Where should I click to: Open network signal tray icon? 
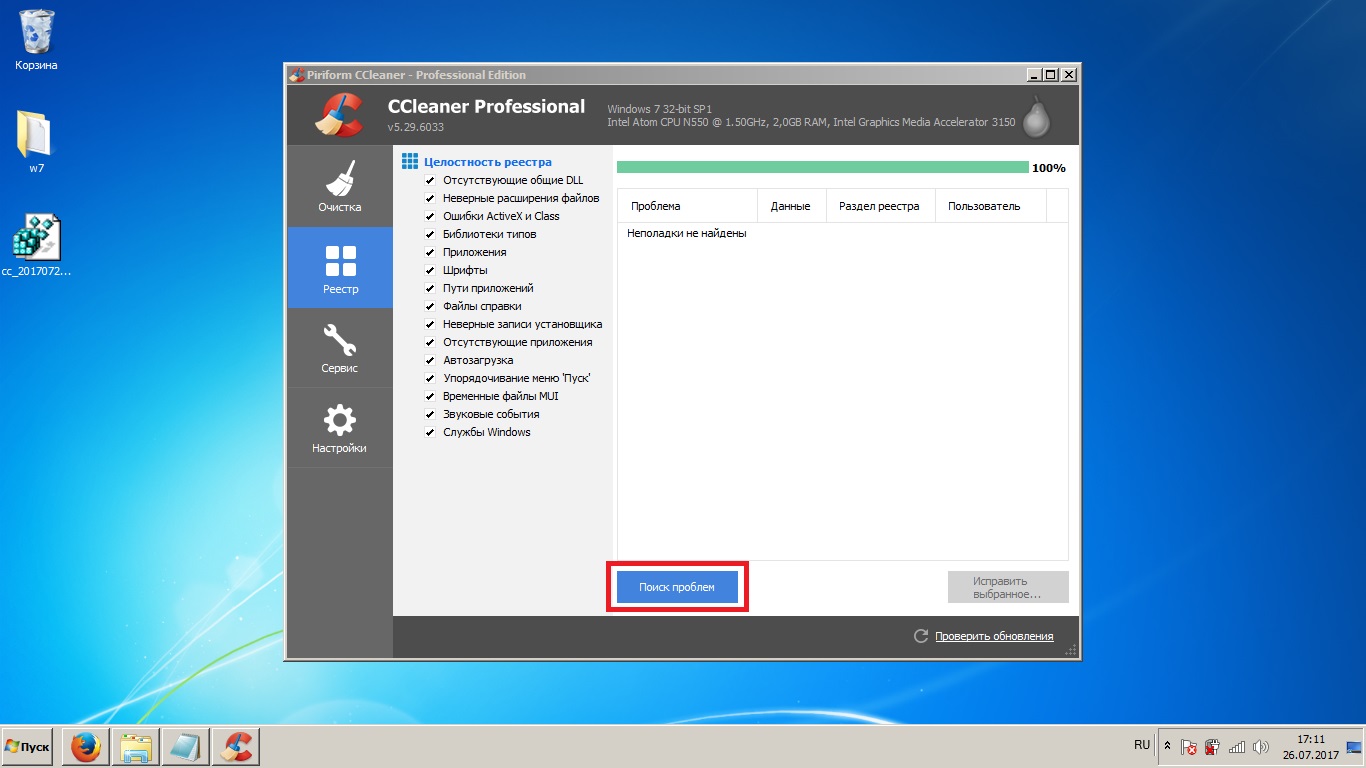[x=1237, y=747]
